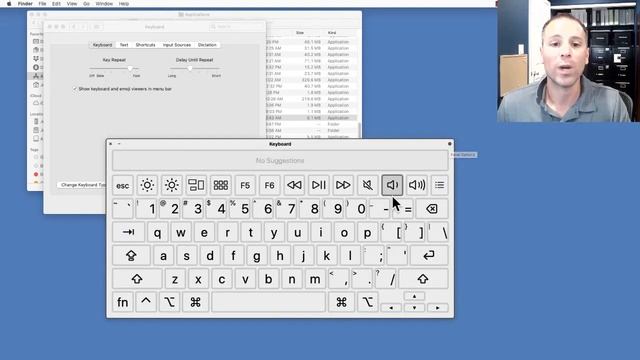Open the Window menu
Viewport: 640px width, 360px height.
(104, 4)
